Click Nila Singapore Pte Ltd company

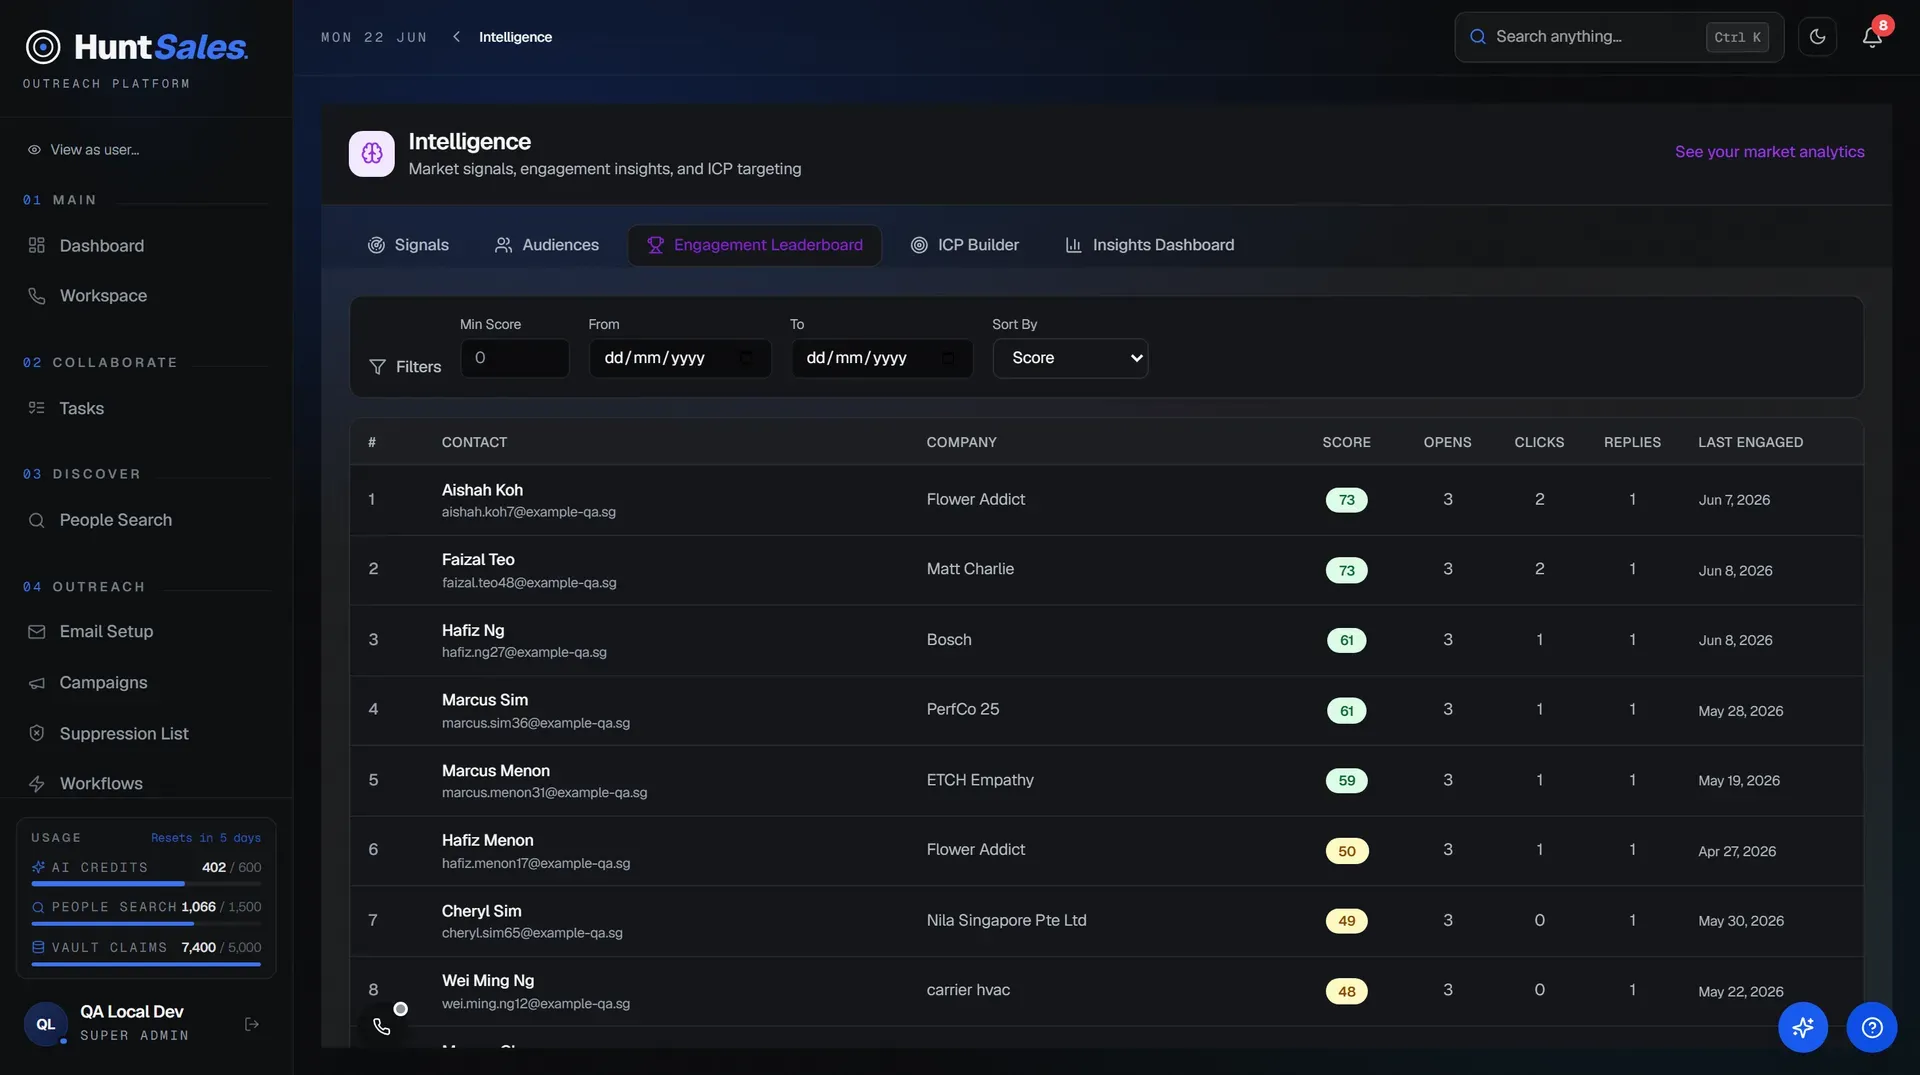tap(1006, 920)
